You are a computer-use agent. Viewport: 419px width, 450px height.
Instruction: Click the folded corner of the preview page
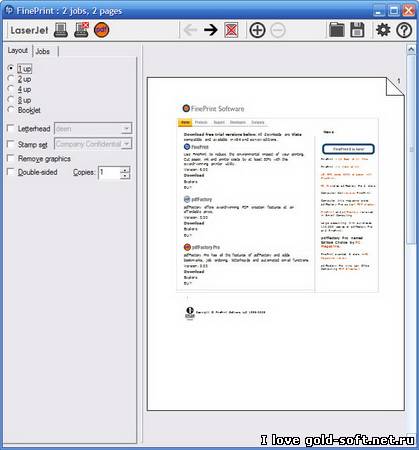(x=395, y=87)
